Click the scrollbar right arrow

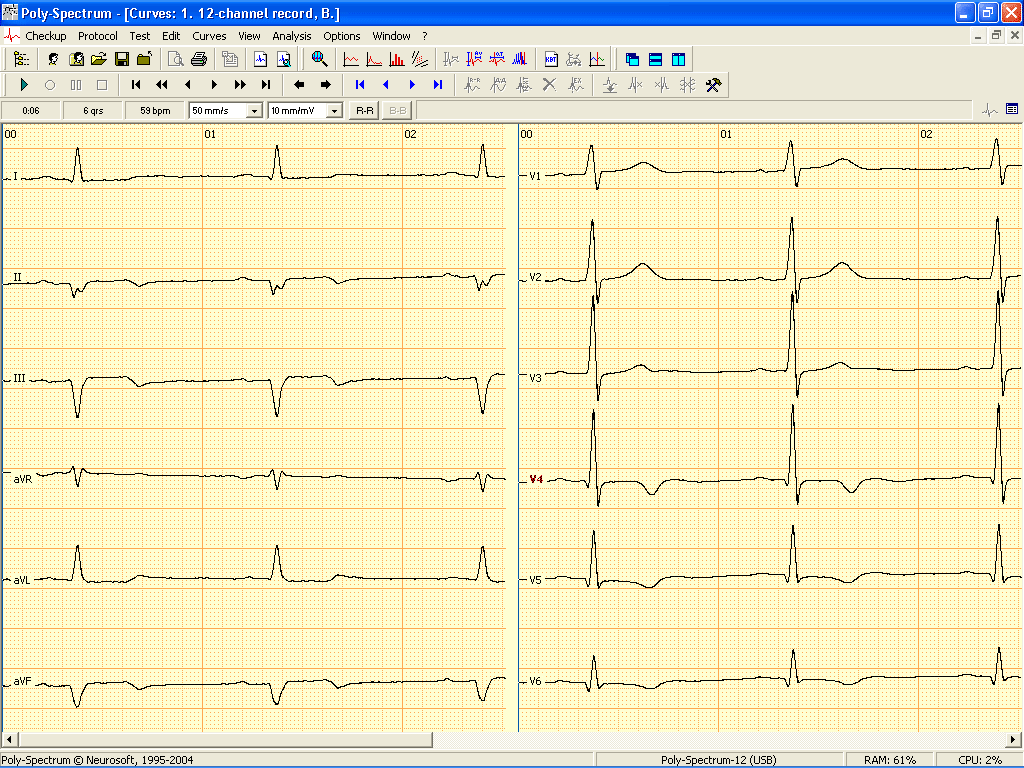[1014, 739]
